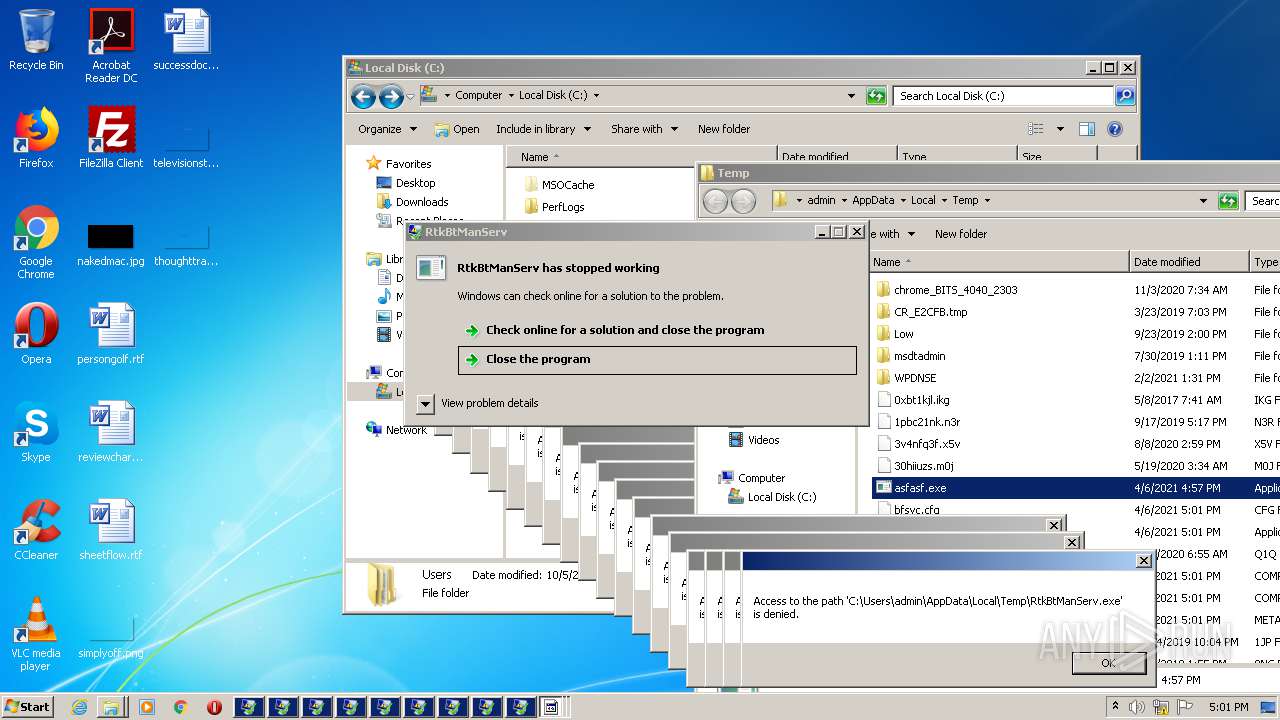
Task: Launch Skype from the desktop
Action: click(x=36, y=432)
